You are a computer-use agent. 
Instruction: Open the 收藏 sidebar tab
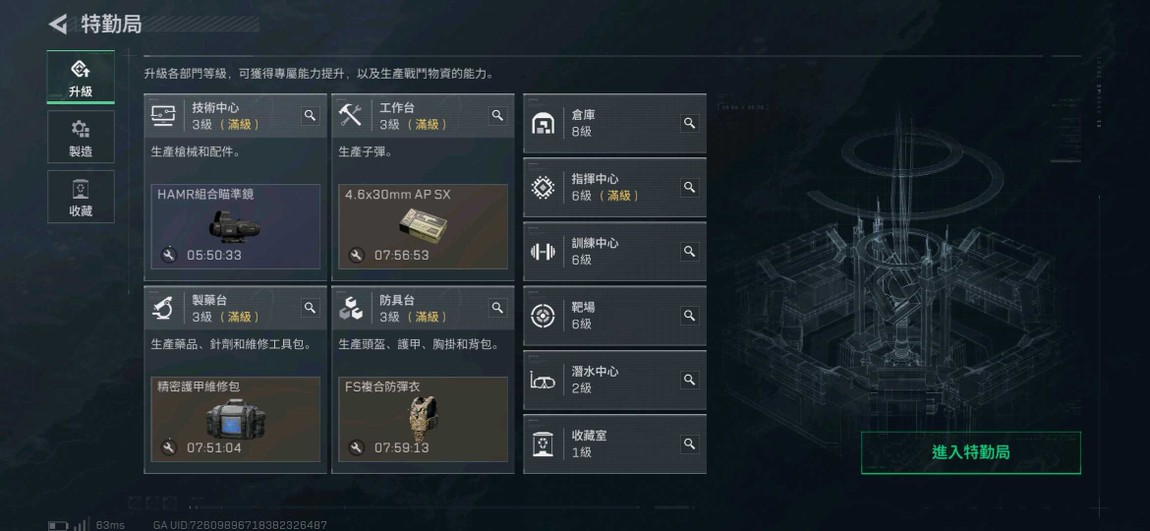coord(81,197)
